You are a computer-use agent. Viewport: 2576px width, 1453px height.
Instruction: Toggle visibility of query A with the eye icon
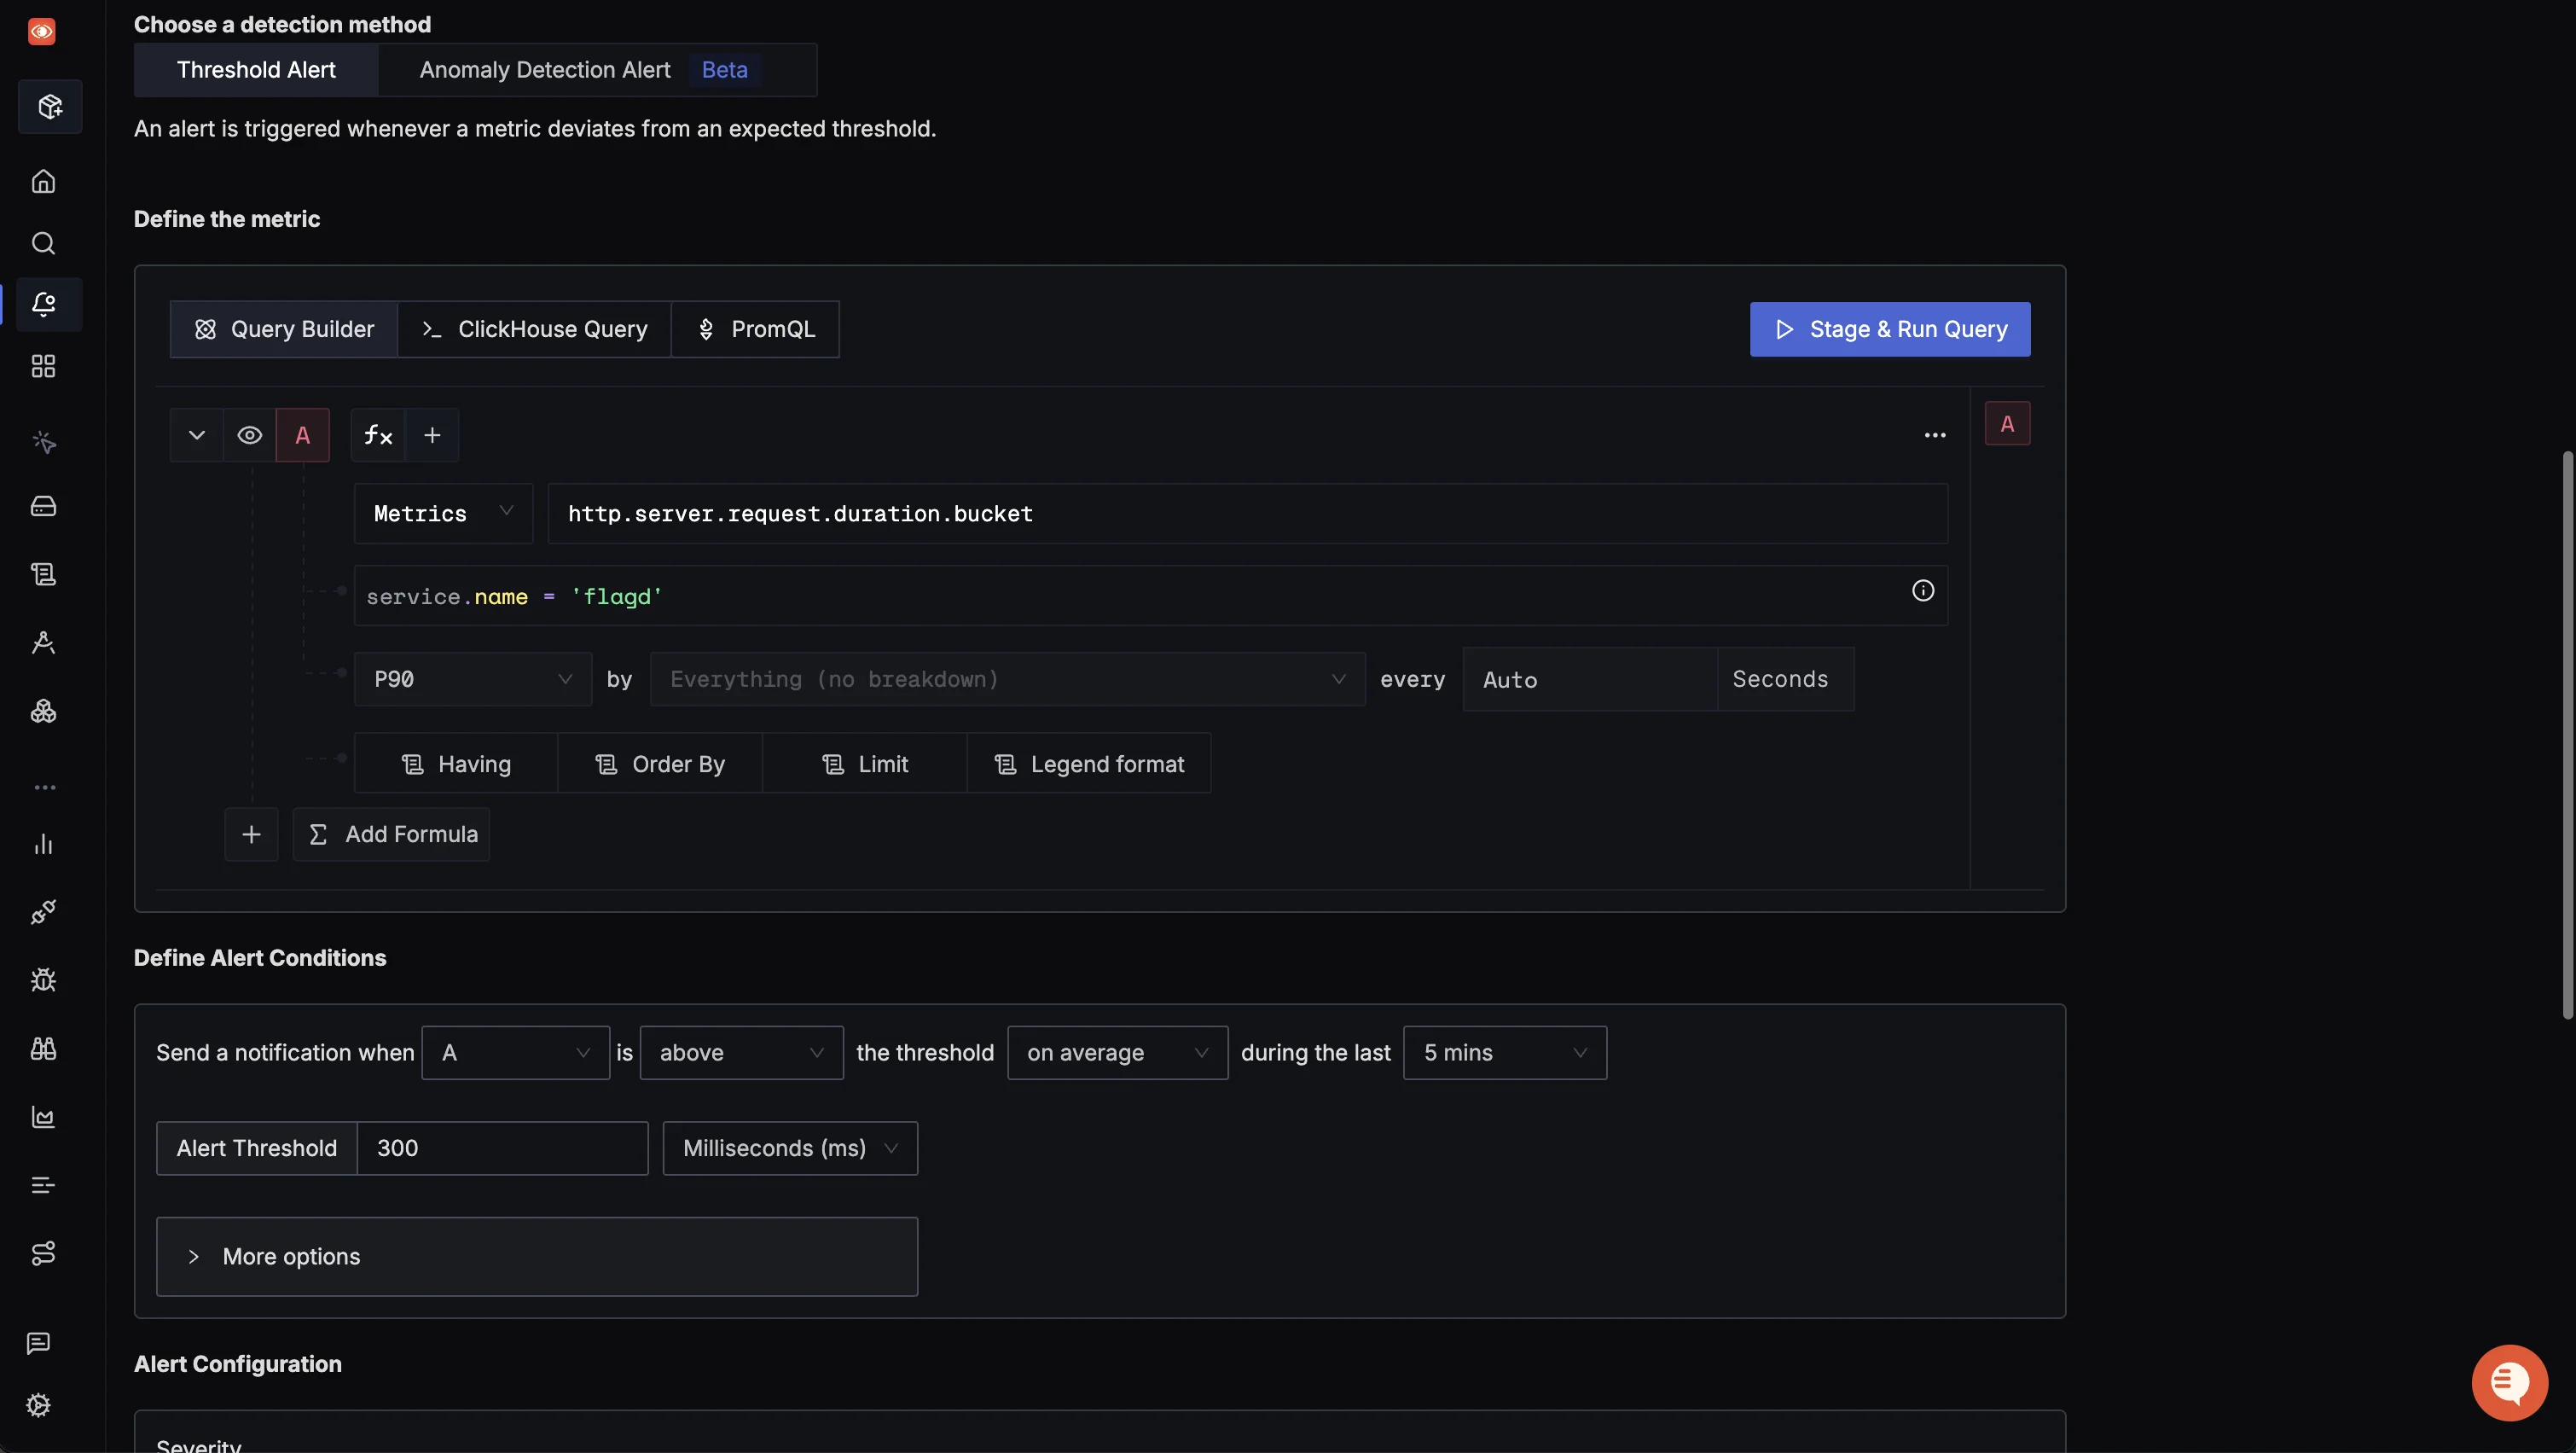coord(249,434)
